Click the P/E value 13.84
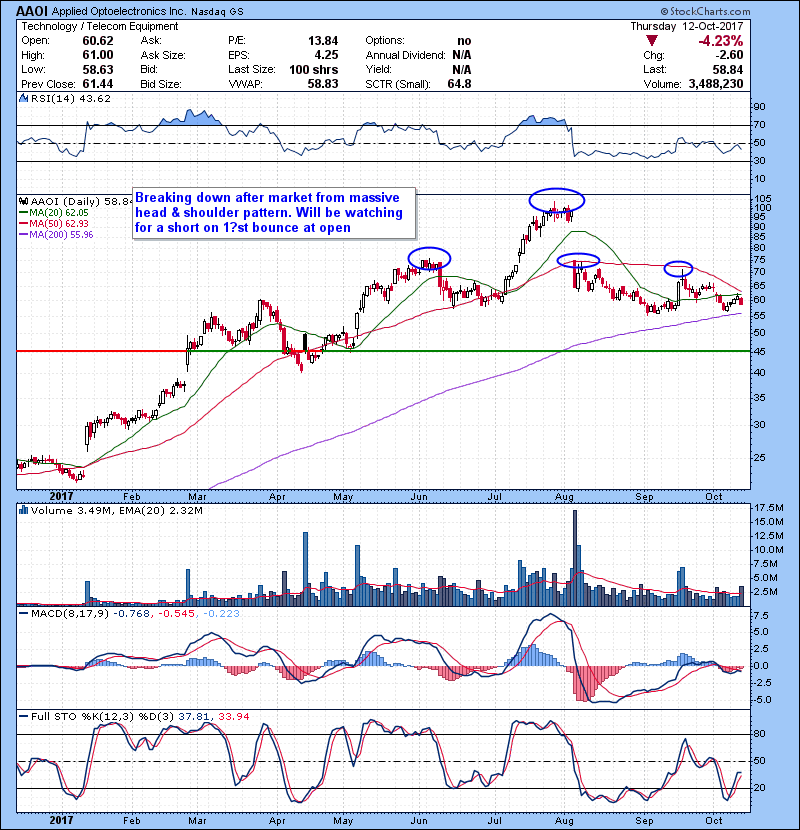 (323, 41)
